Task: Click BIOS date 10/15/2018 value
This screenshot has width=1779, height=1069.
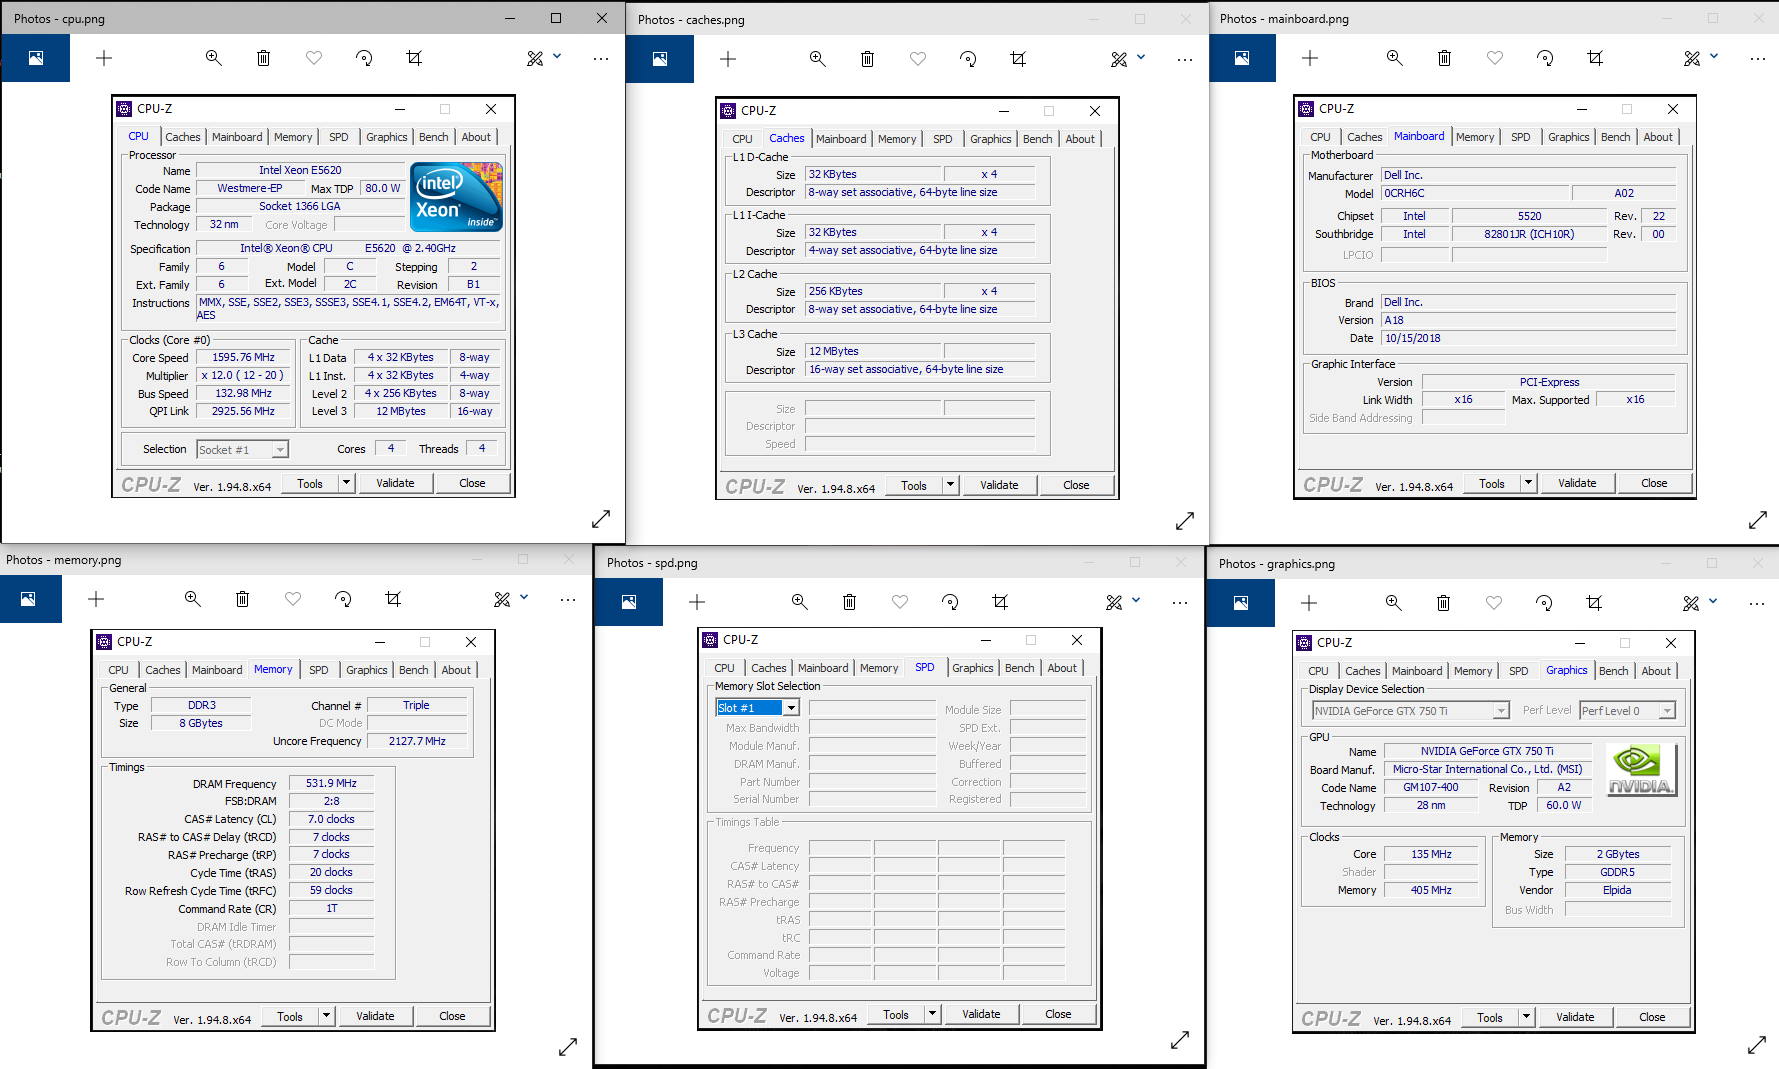Action: [x=1528, y=338]
